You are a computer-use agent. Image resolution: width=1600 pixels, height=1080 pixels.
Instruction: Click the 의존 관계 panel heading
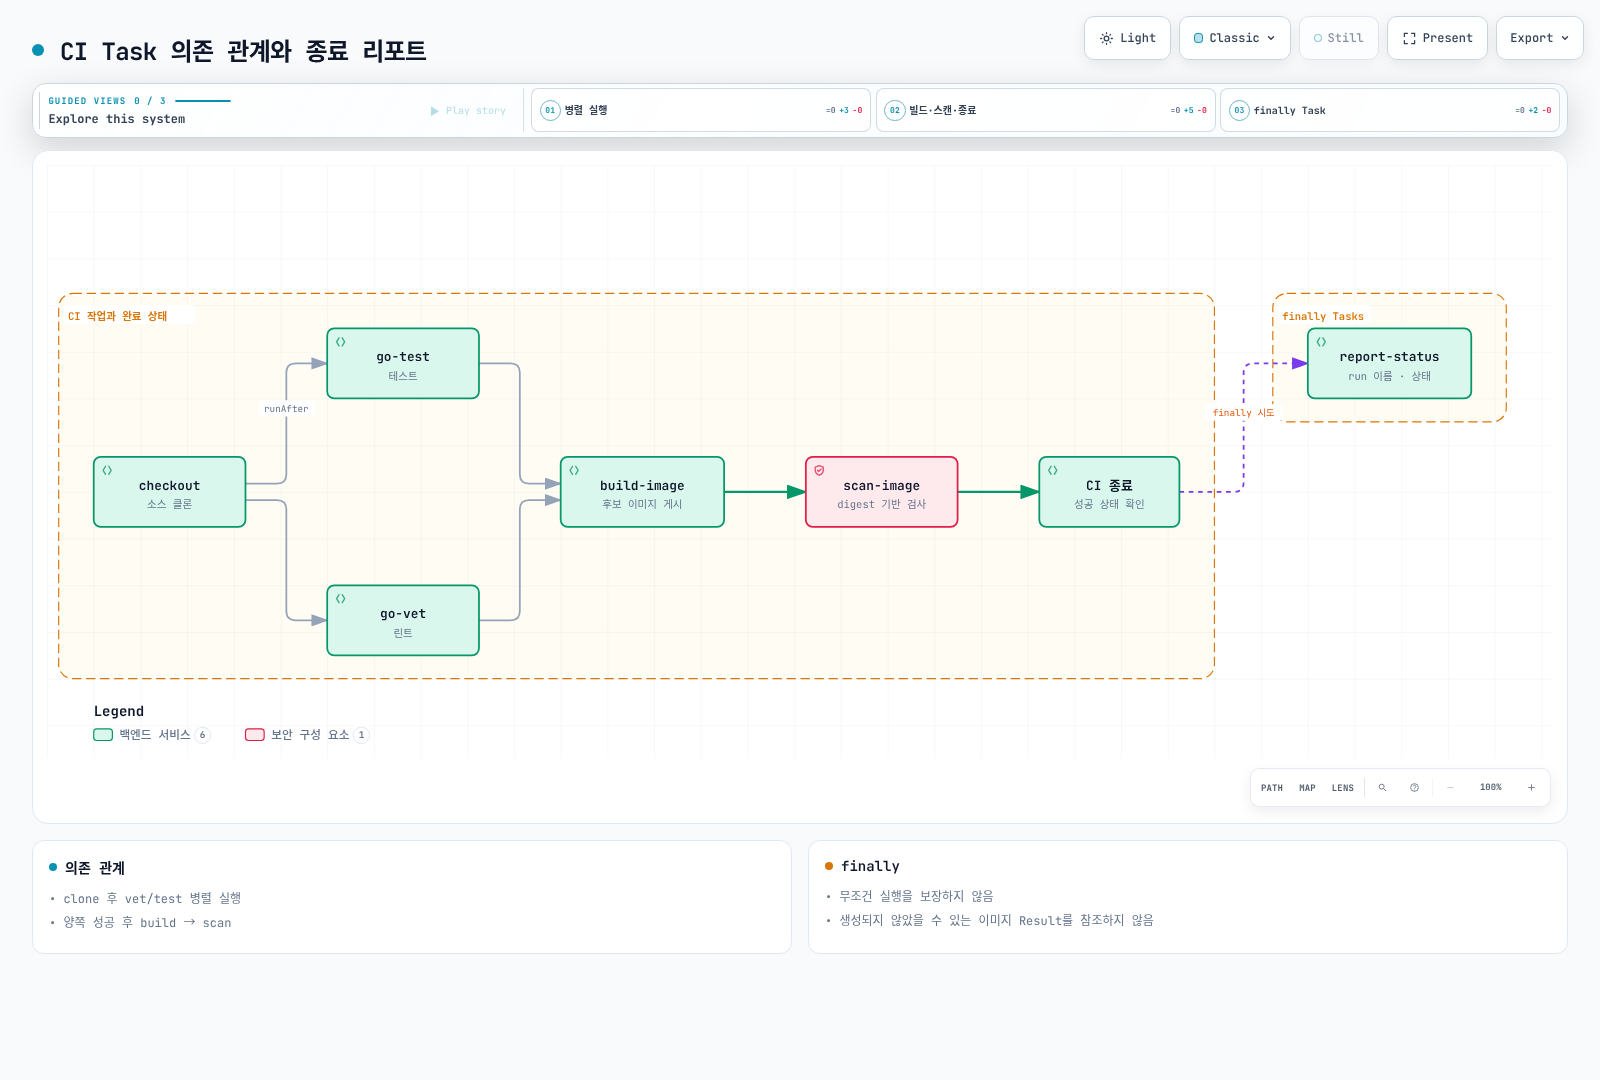[95, 868]
